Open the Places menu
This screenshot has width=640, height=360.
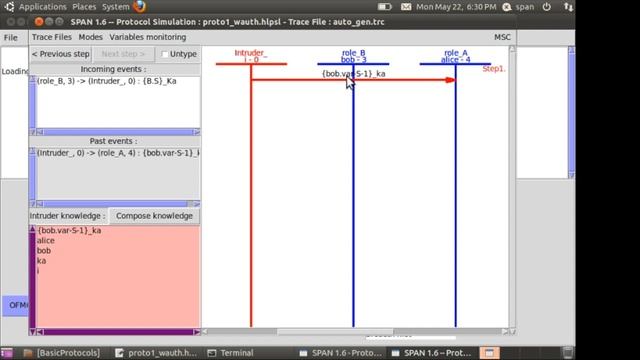pyautogui.click(x=84, y=7)
